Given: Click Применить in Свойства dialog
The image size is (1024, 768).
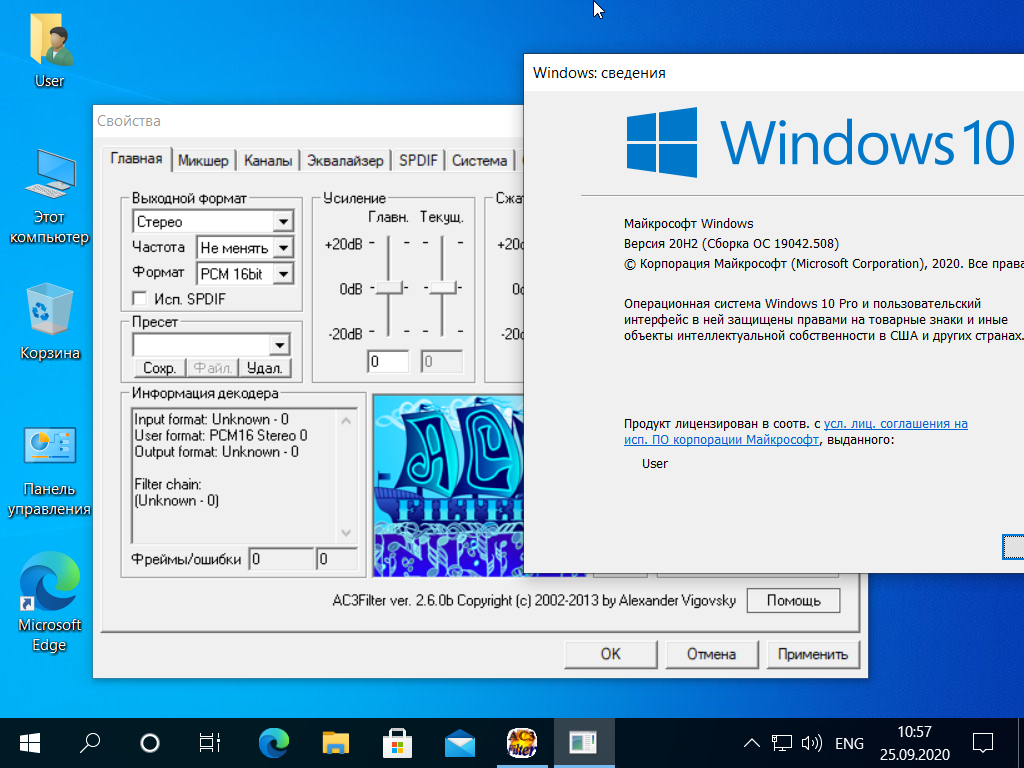Looking at the screenshot, I should 812,654.
